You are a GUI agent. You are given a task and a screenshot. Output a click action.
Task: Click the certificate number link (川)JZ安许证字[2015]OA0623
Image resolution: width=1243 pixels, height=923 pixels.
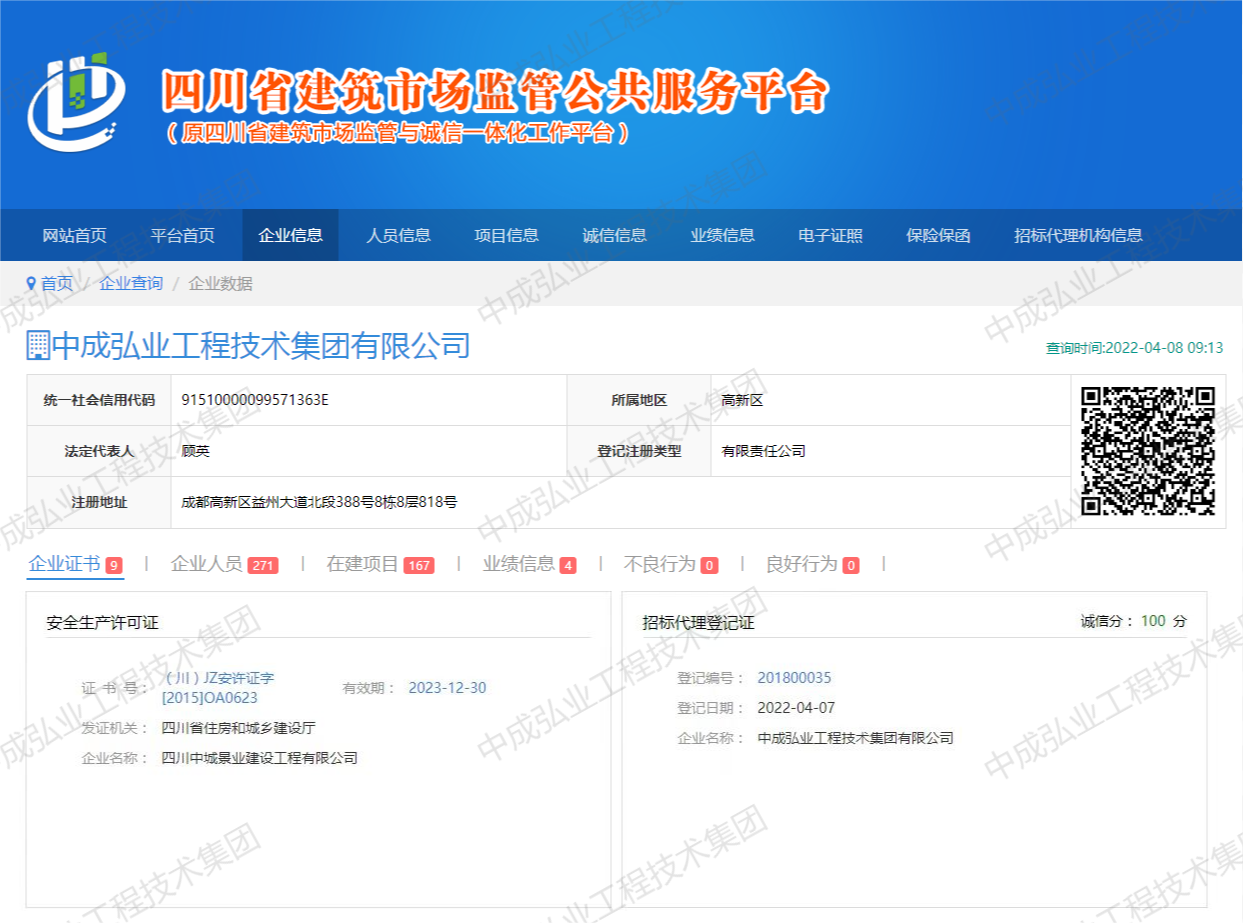218,688
